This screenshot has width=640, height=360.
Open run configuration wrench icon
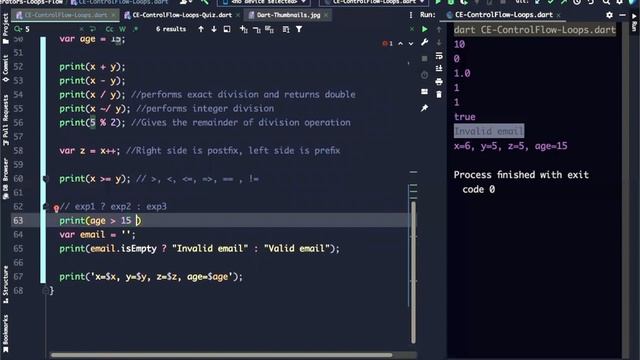click(x=424, y=42)
